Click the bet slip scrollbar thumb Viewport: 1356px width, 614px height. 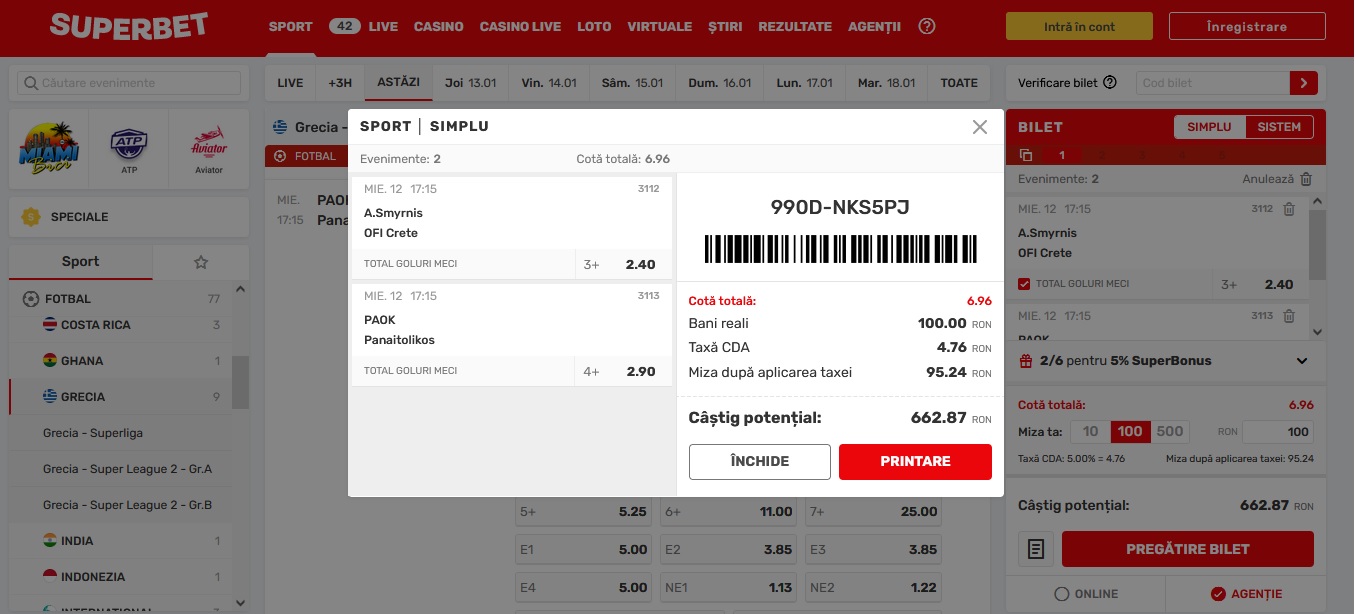pos(1318,246)
